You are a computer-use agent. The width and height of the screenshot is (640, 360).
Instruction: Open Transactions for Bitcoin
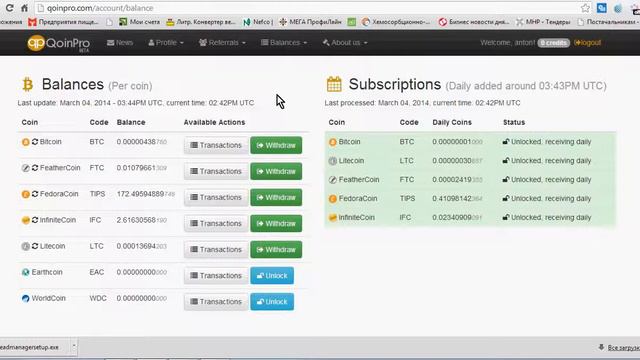point(216,145)
